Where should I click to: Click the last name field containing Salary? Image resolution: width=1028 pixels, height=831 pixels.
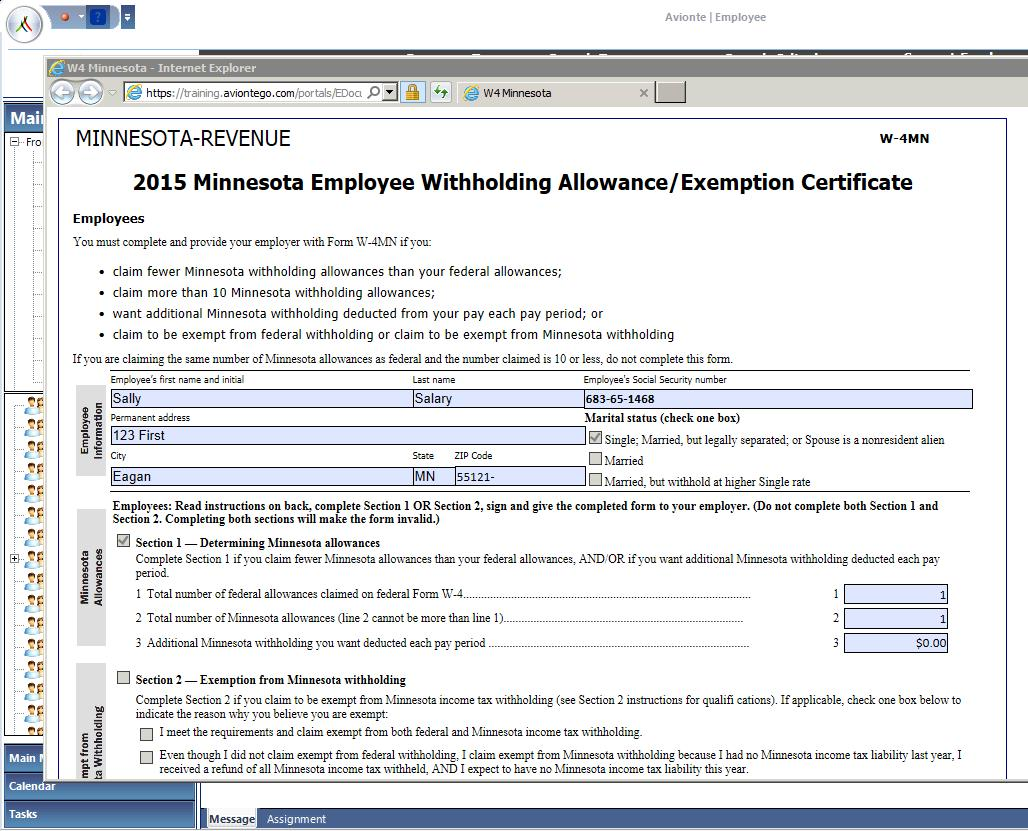pos(498,398)
